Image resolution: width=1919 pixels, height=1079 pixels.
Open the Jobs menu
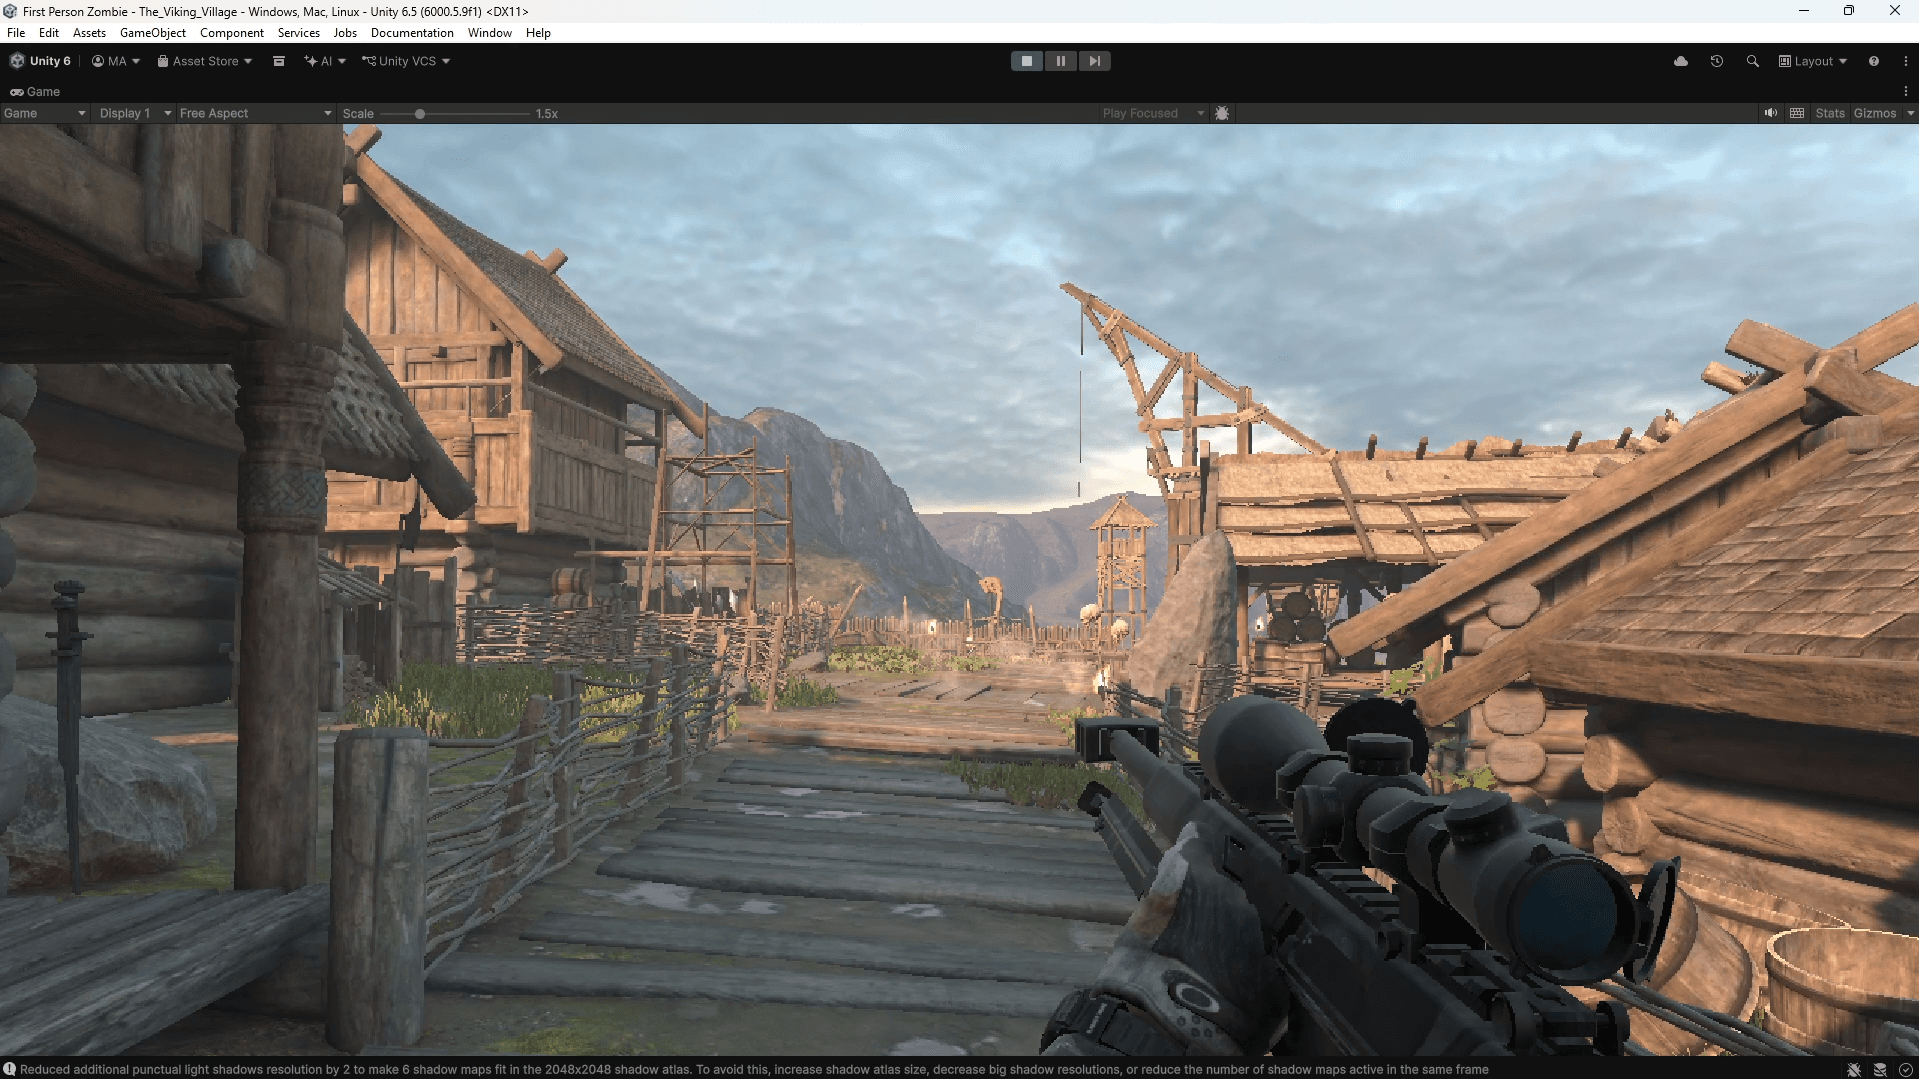(345, 33)
